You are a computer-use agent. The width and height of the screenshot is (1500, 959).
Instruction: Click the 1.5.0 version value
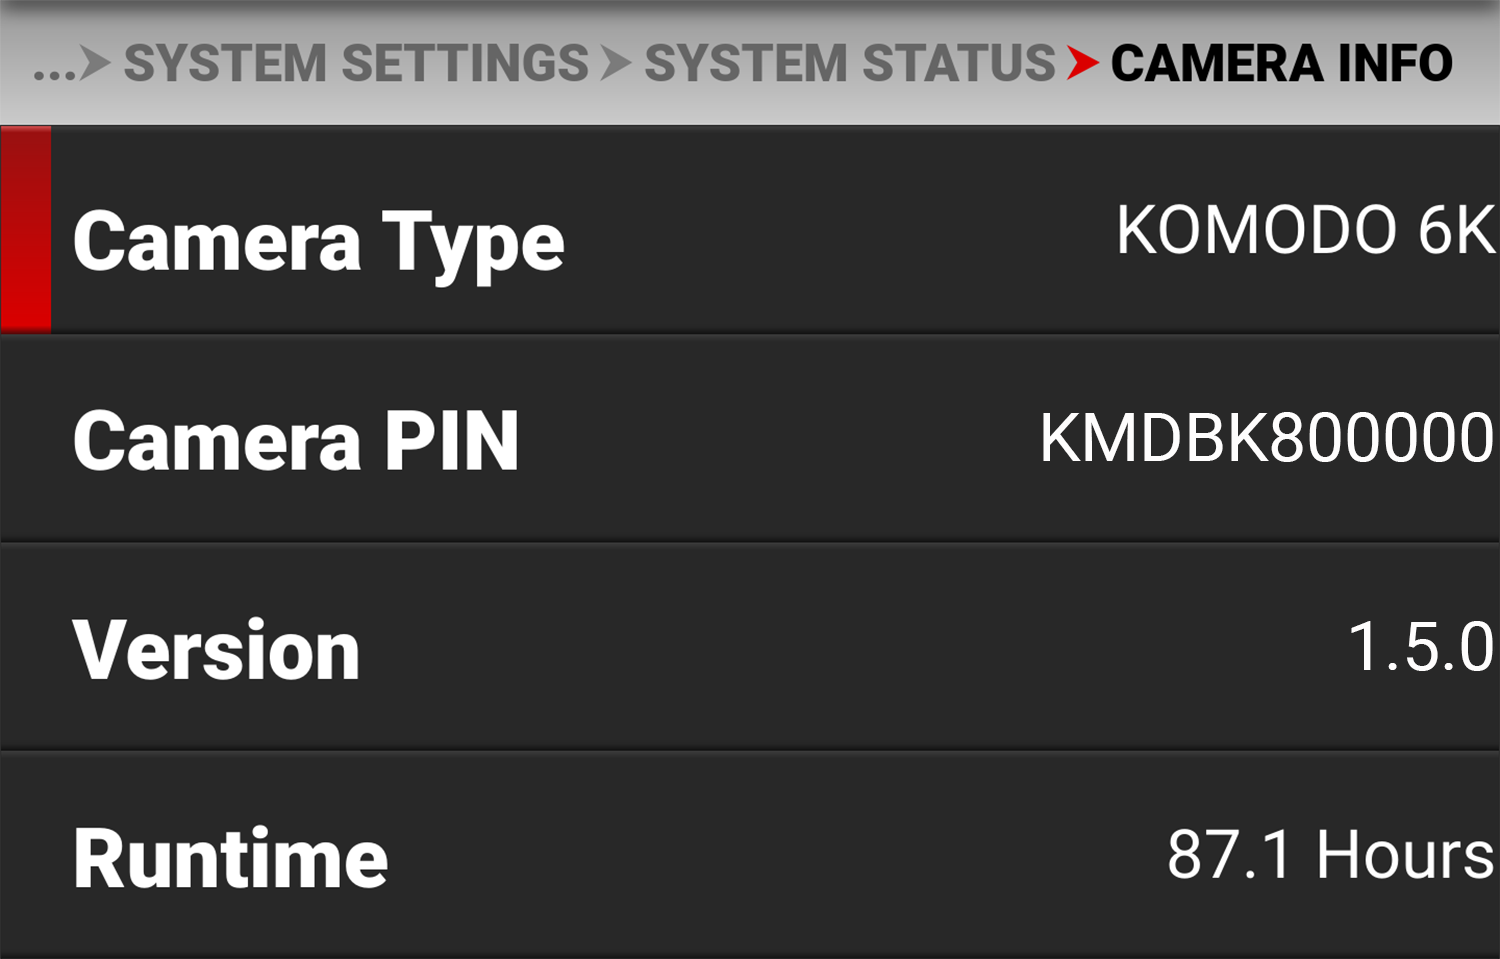(1421, 646)
